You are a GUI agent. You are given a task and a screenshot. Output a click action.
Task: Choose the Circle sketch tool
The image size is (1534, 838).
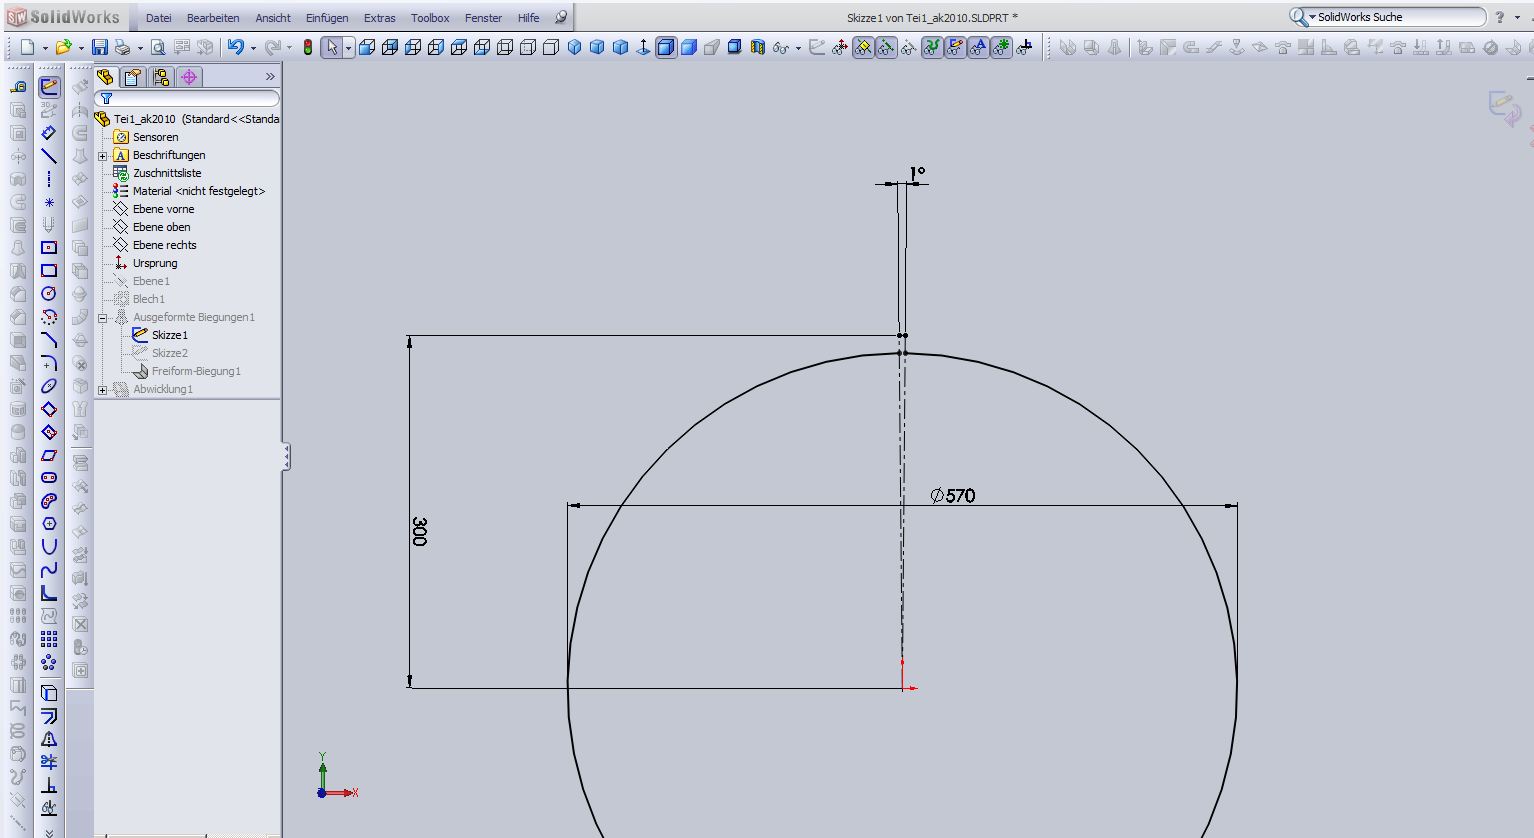(x=49, y=294)
